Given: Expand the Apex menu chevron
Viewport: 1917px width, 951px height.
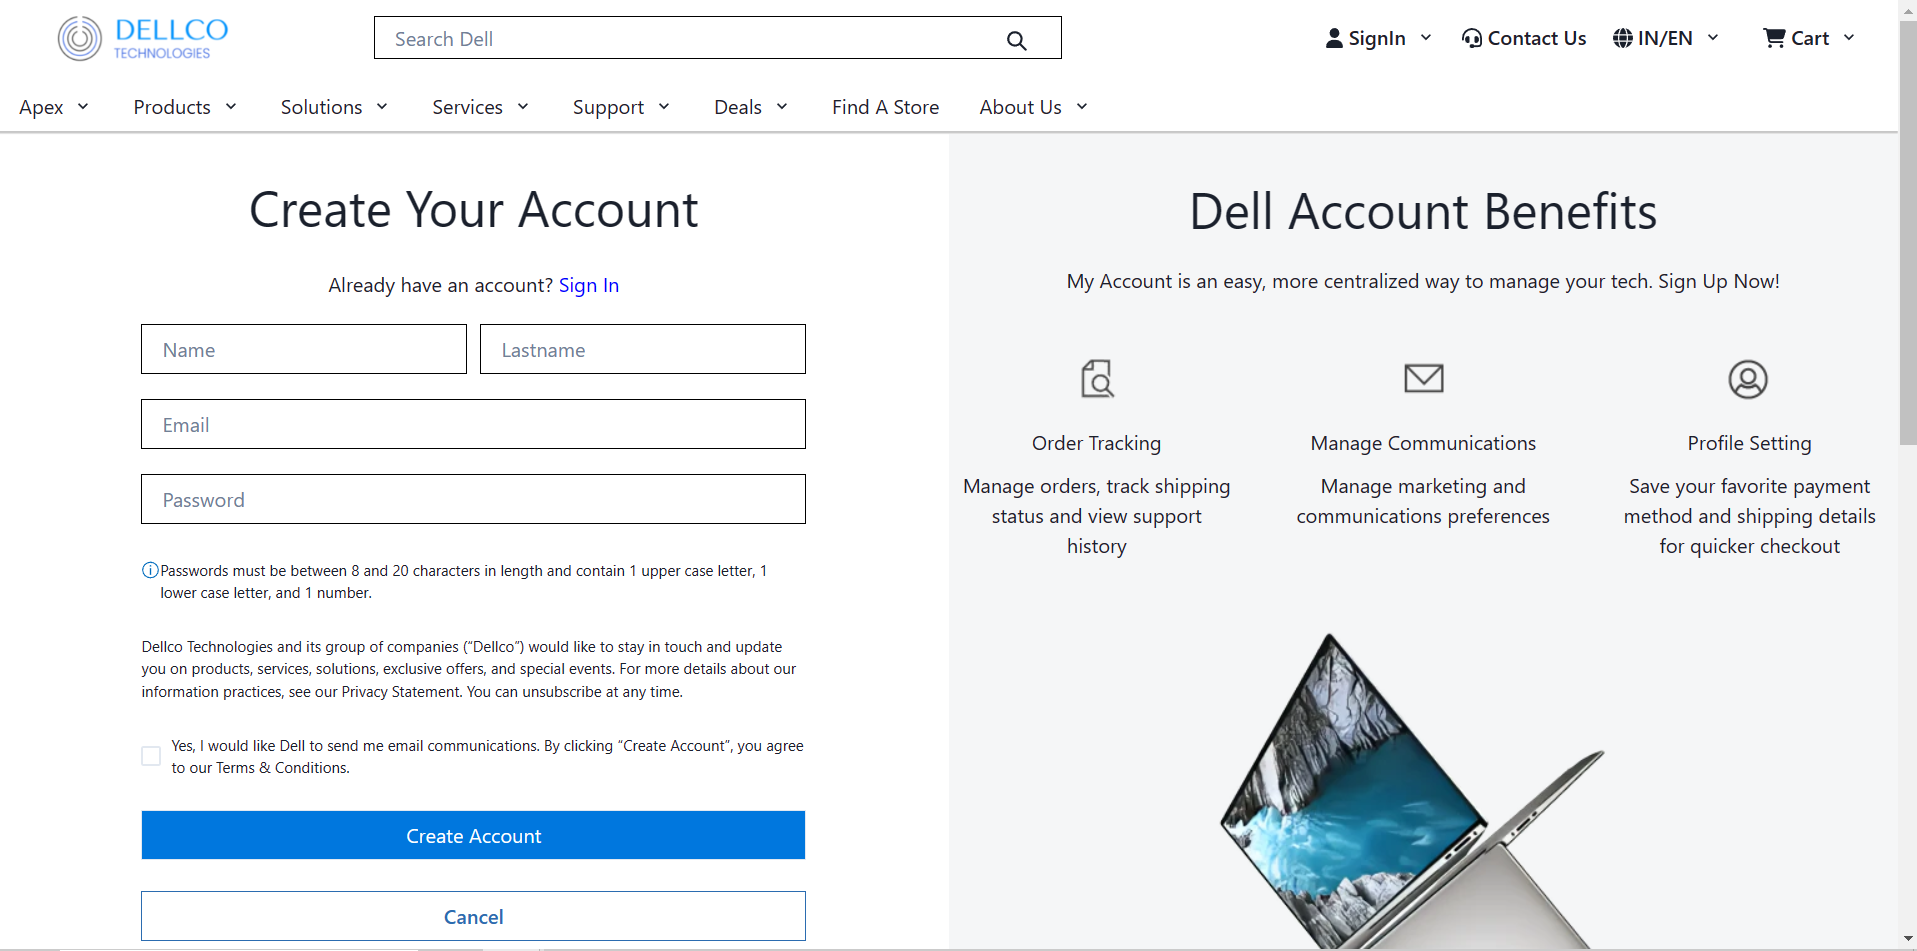Looking at the screenshot, I should click(x=83, y=106).
